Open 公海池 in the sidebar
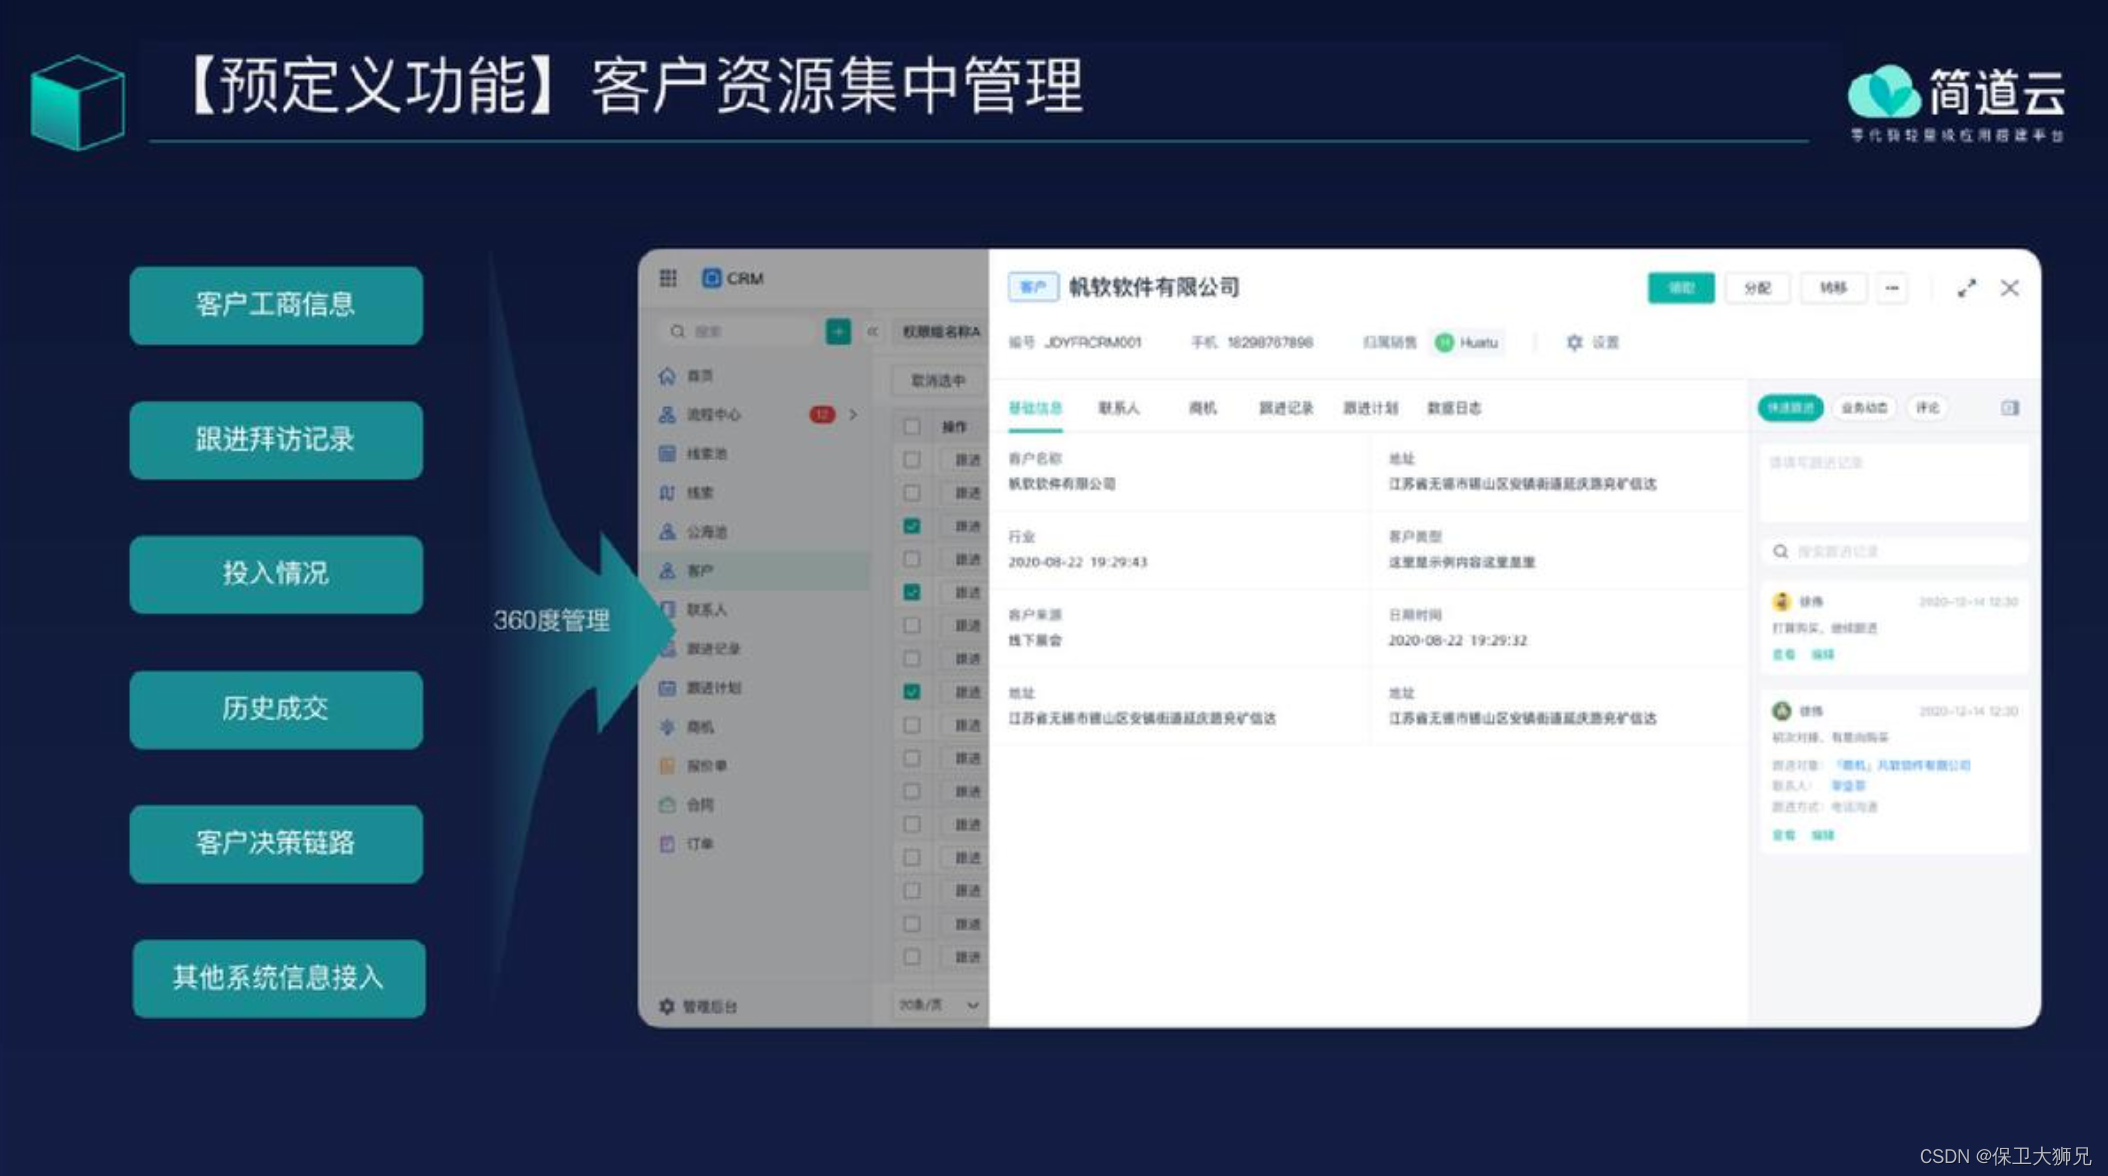 point(706,532)
